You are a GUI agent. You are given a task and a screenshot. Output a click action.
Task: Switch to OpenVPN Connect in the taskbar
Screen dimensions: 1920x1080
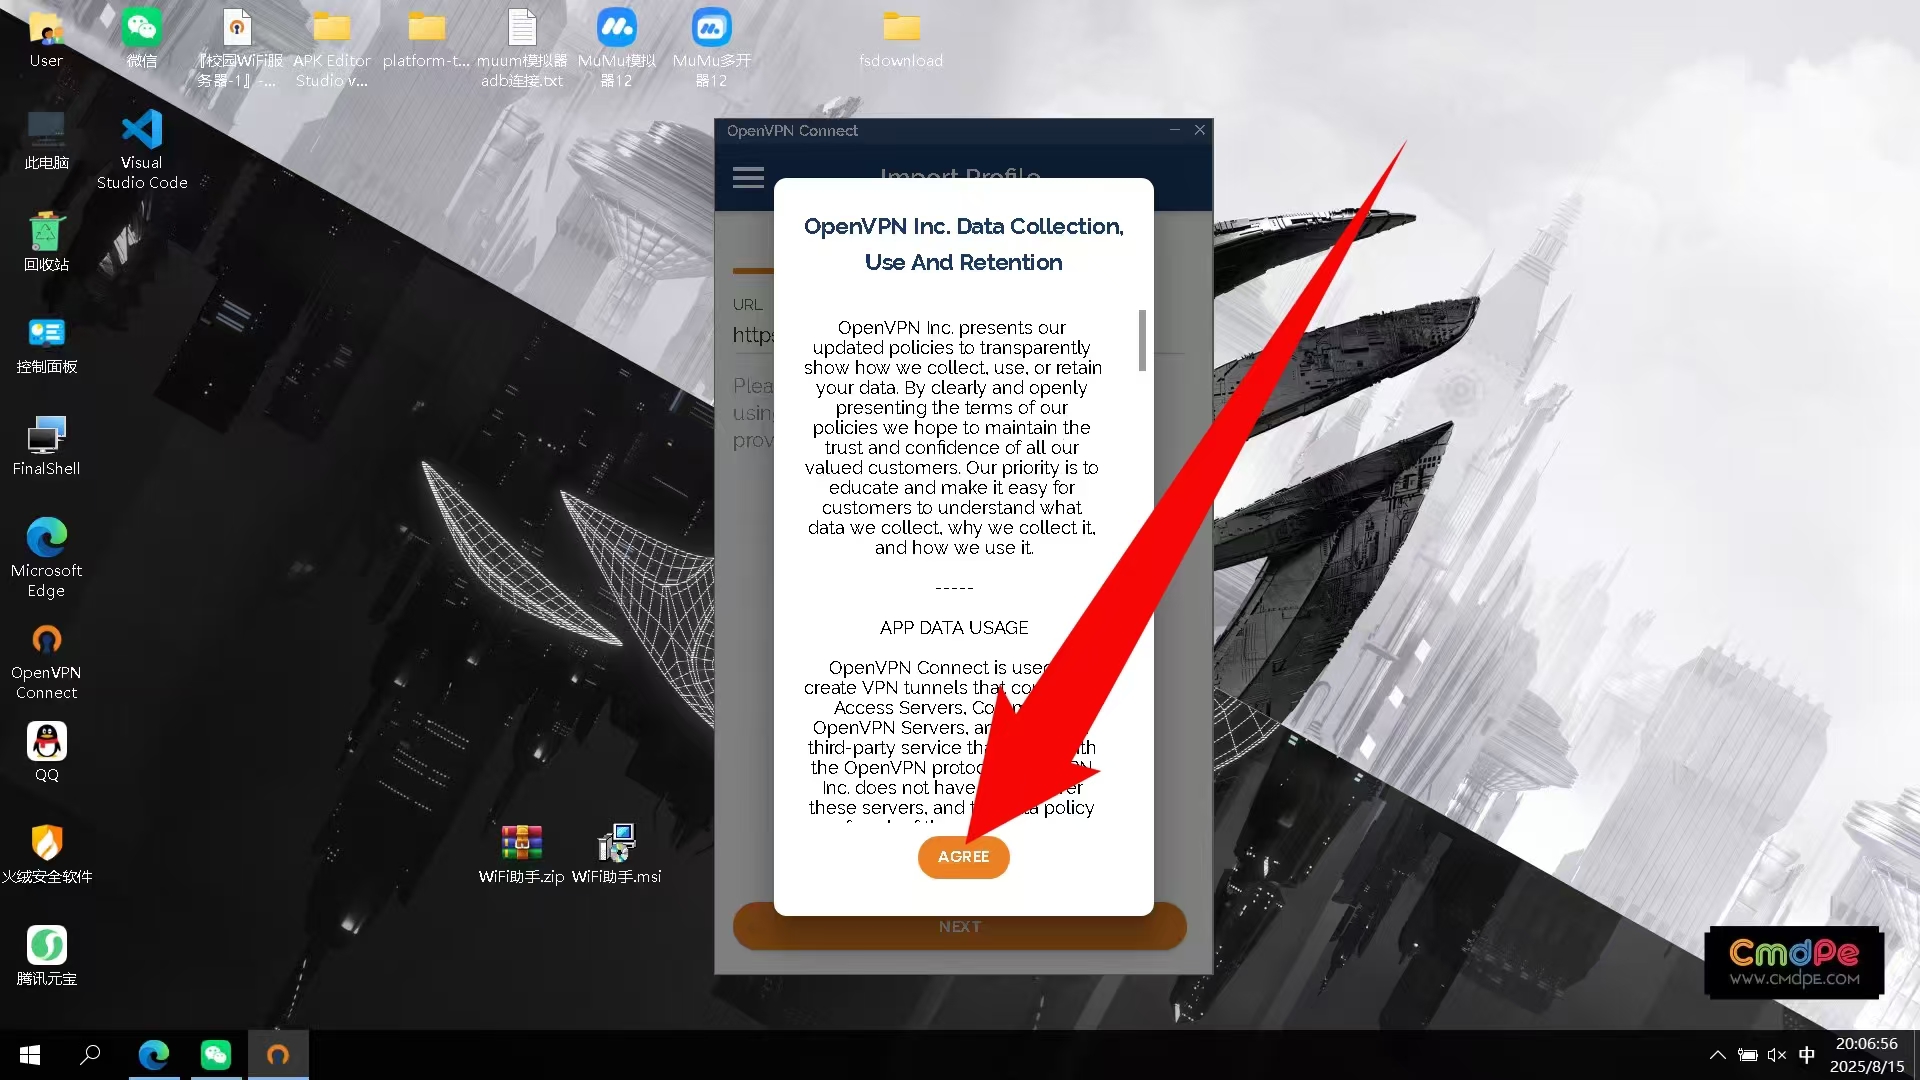tap(278, 1055)
